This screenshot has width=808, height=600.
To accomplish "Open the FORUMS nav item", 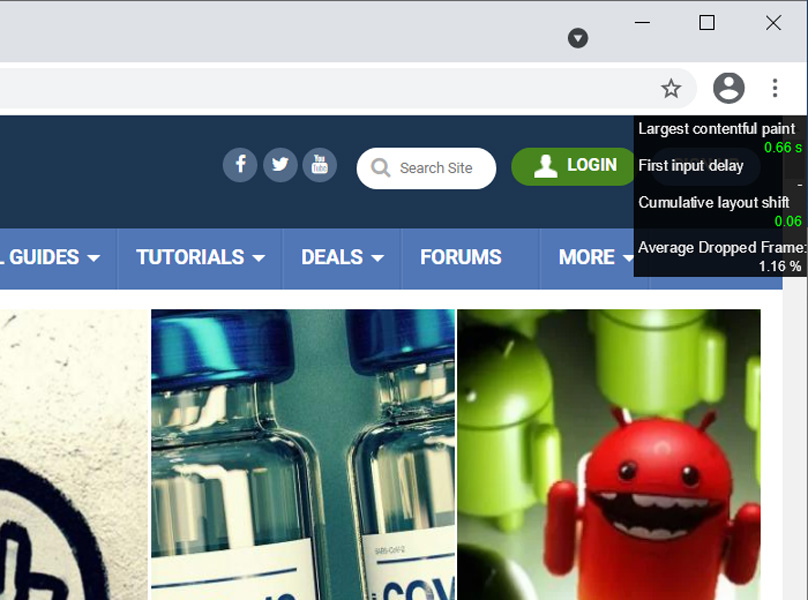I will tap(460, 258).
